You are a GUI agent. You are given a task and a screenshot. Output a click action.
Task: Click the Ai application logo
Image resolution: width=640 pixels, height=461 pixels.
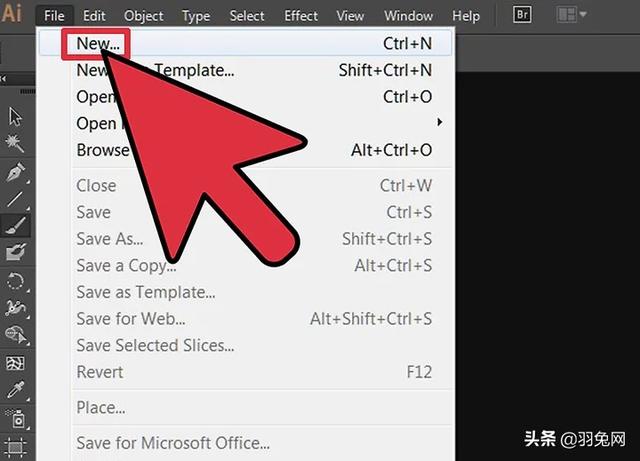(11, 13)
